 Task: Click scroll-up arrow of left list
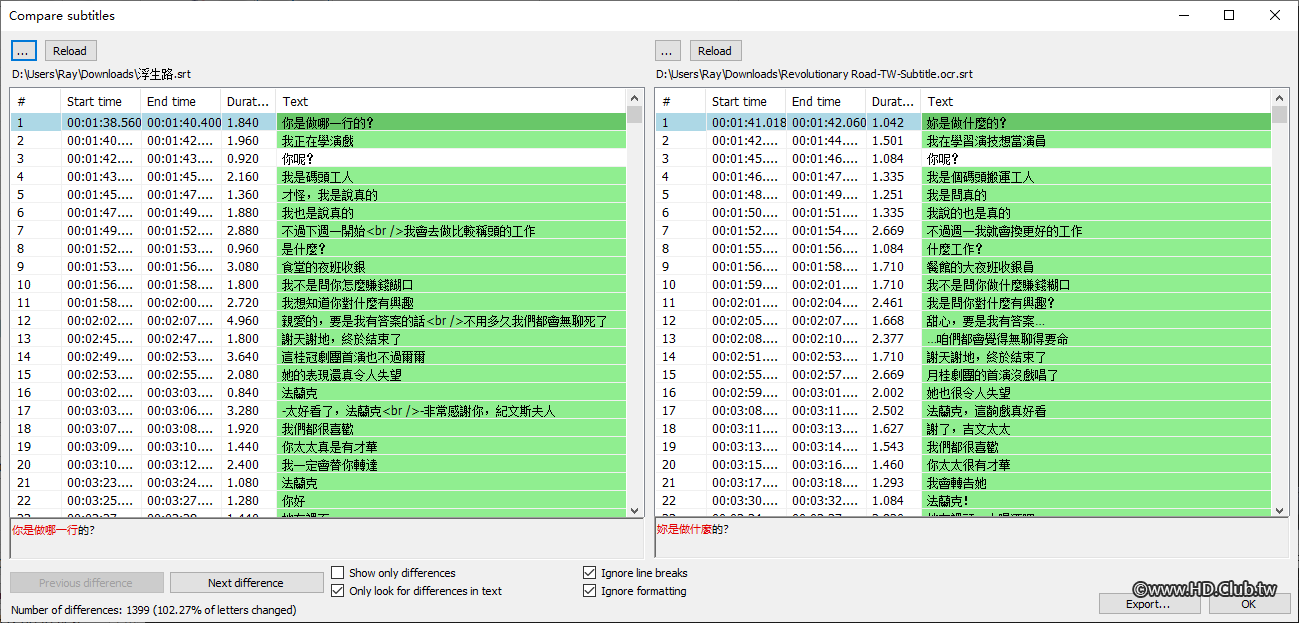(635, 98)
